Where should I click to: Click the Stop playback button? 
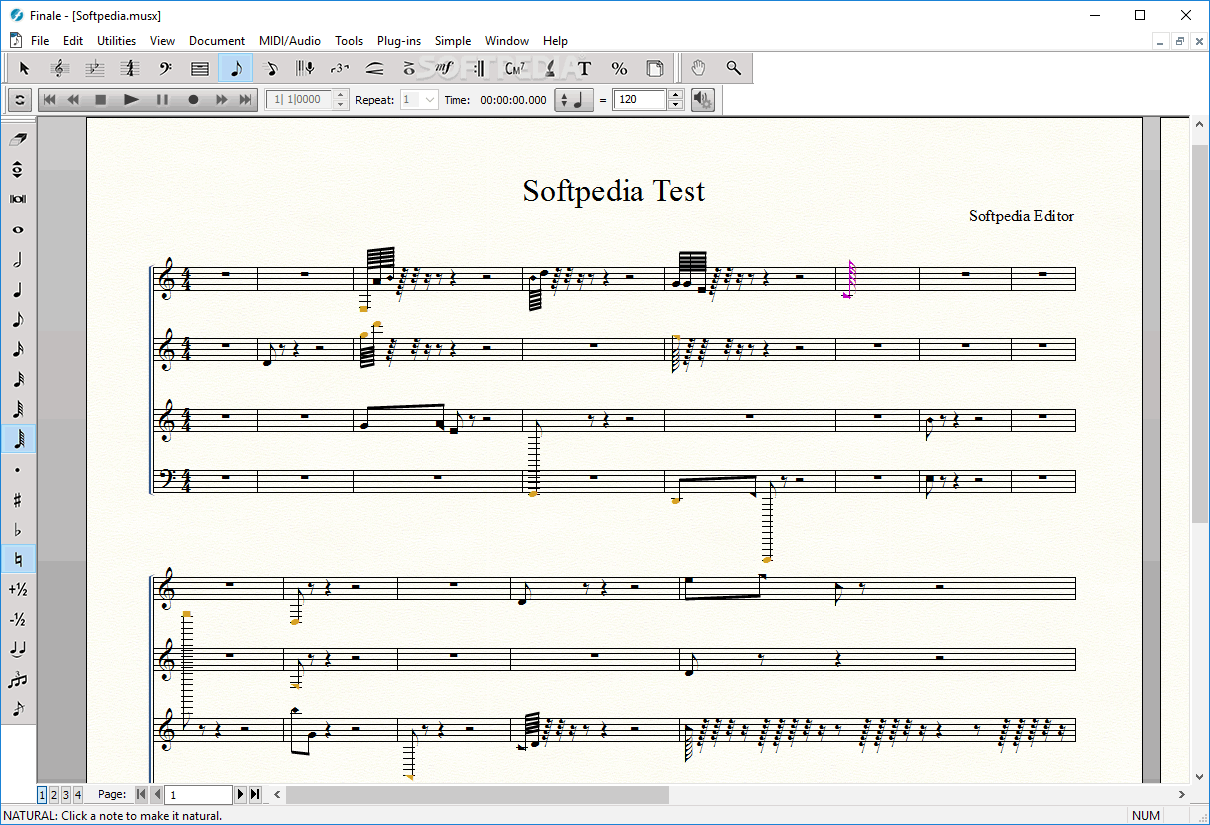[100, 99]
